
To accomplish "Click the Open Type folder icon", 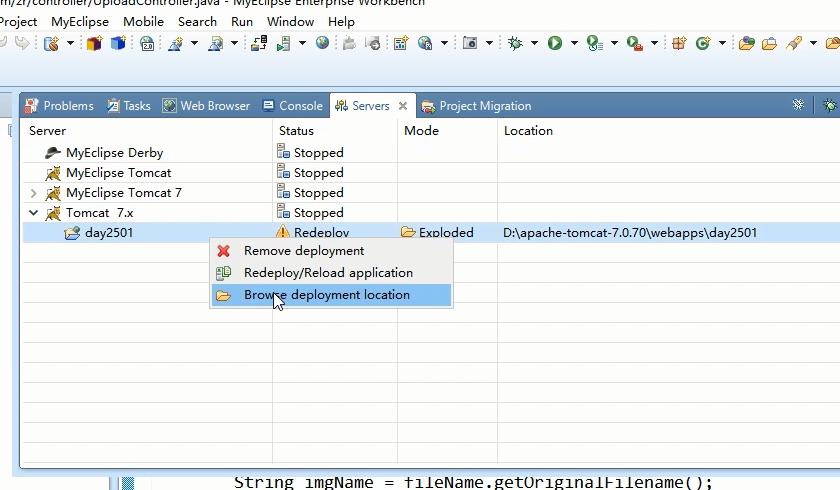I will point(746,43).
